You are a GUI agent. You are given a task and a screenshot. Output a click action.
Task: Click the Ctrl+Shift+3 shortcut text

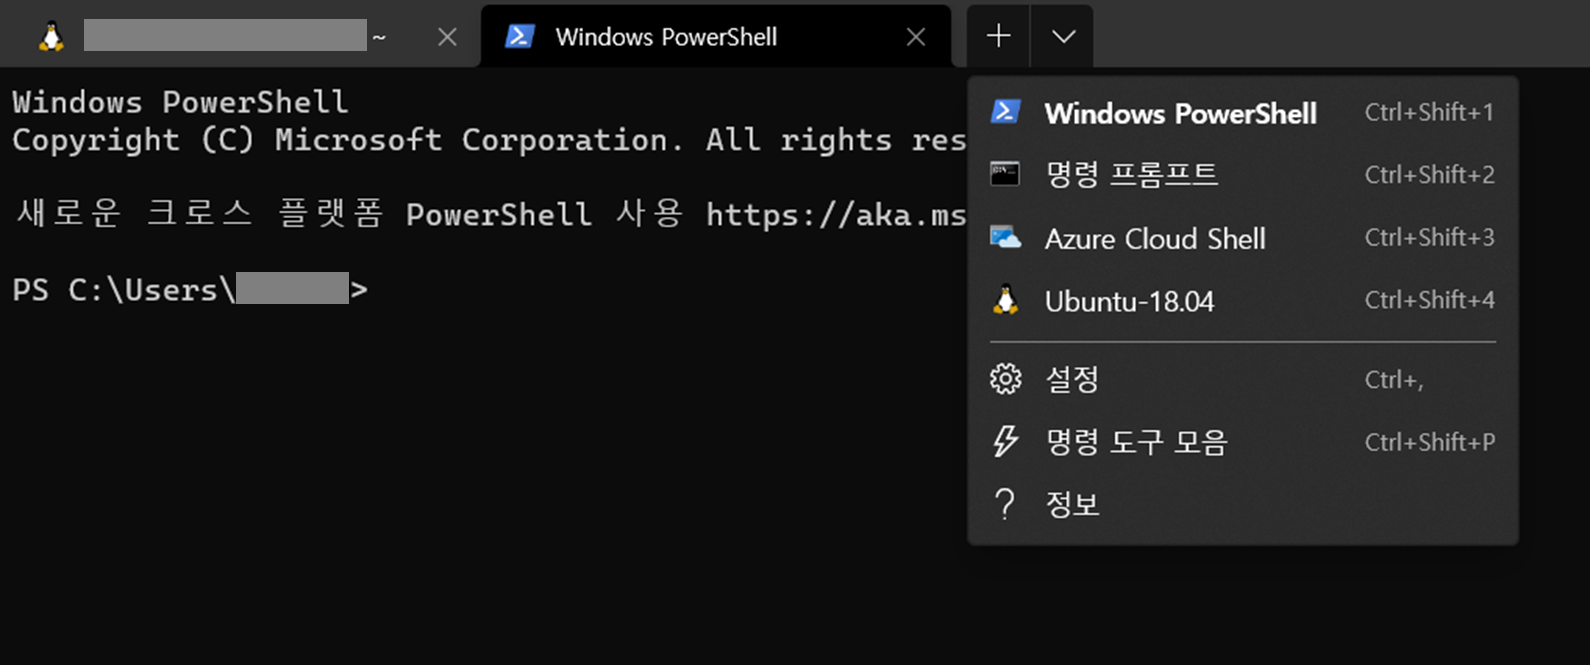pos(1429,238)
